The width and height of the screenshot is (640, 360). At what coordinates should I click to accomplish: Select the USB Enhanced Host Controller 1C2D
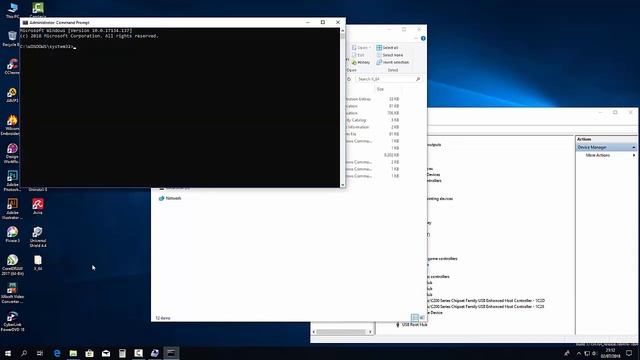coord(486,301)
